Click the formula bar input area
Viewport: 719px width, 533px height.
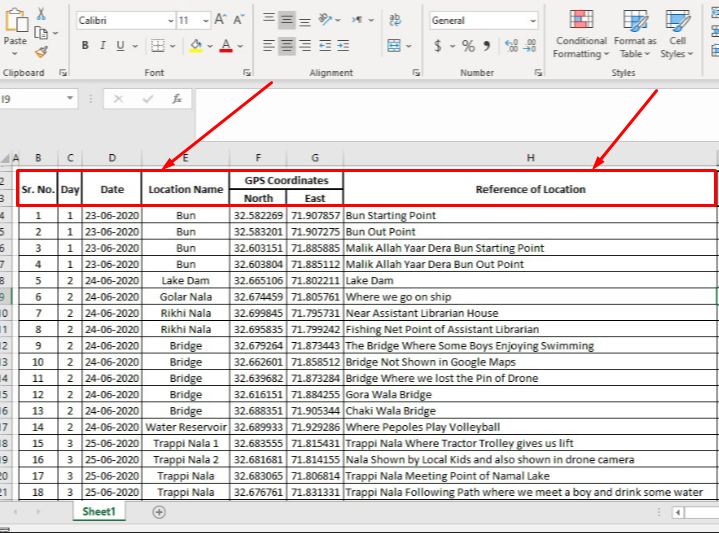coord(457,115)
